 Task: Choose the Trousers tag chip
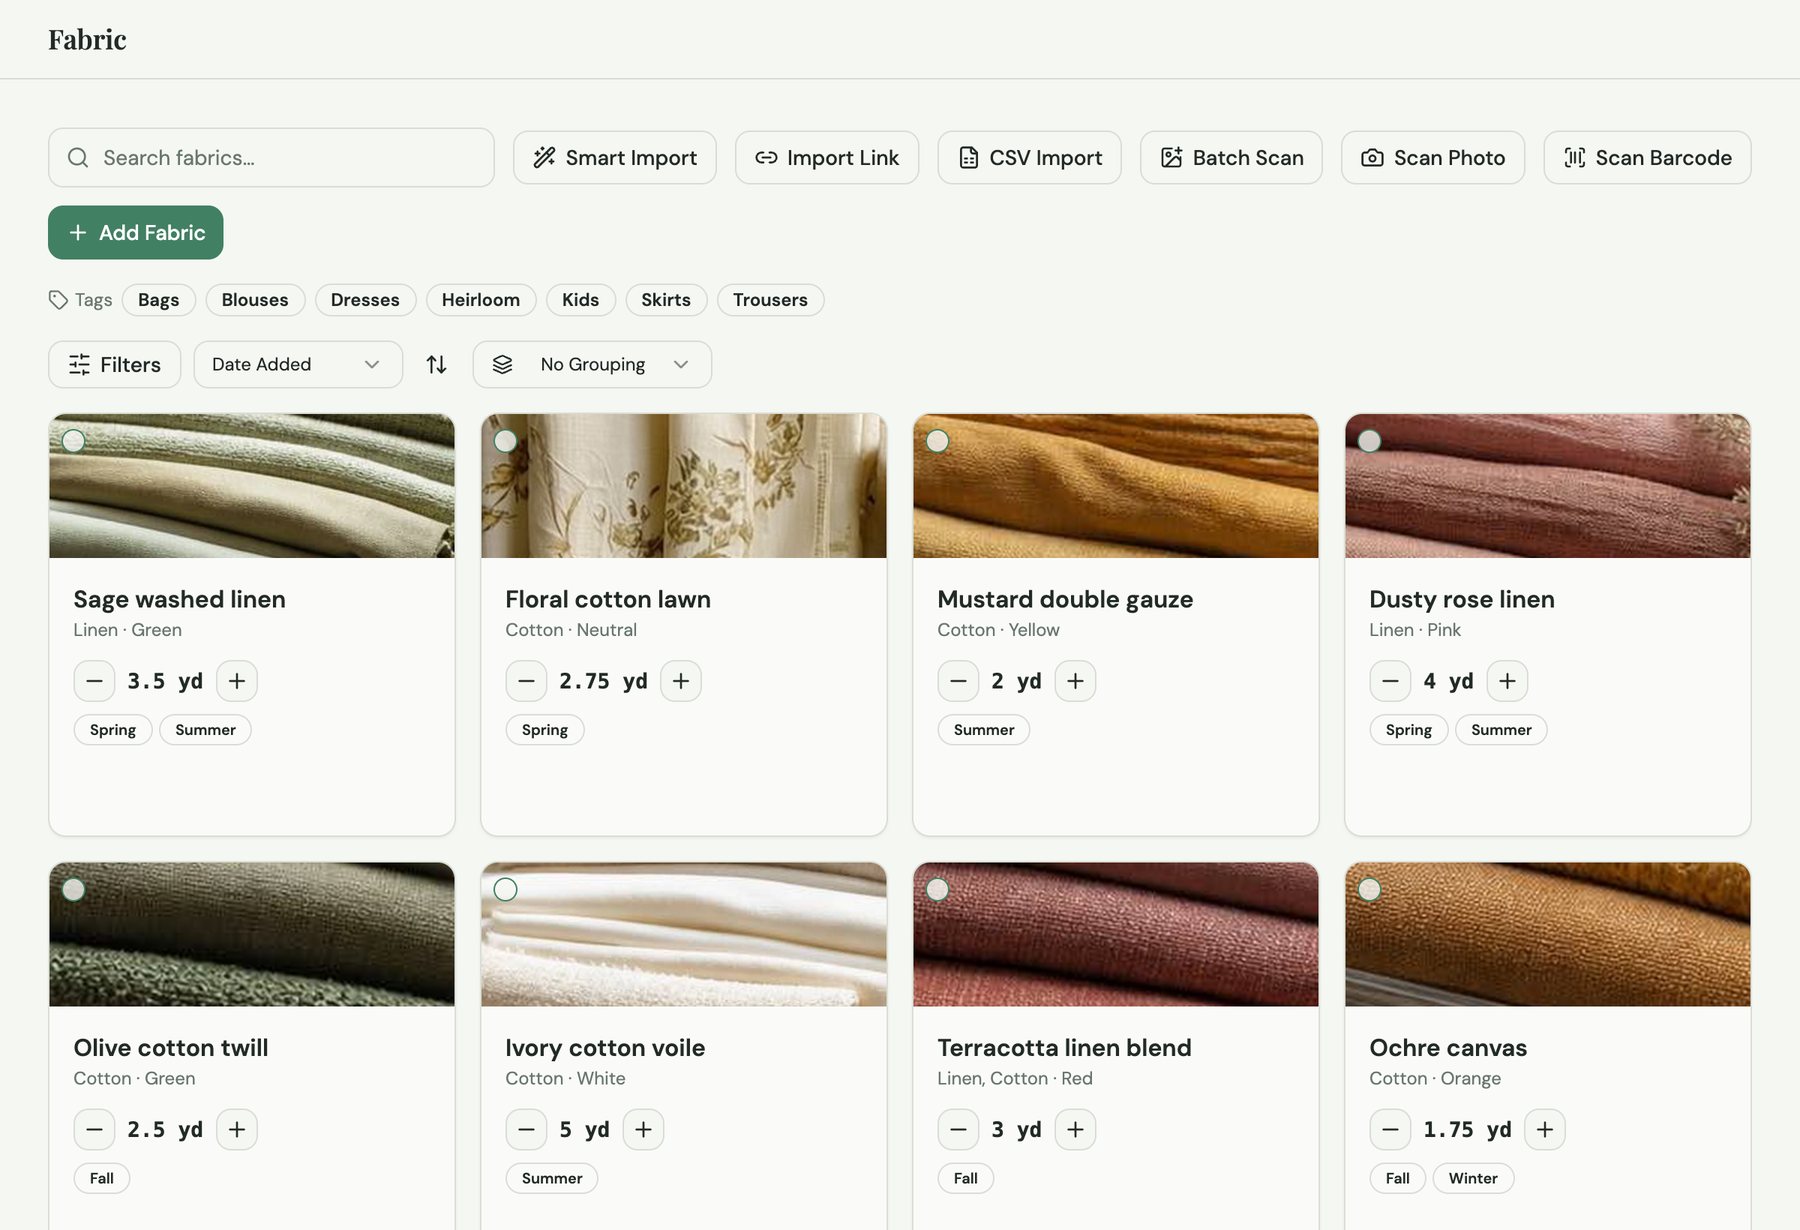coord(770,300)
